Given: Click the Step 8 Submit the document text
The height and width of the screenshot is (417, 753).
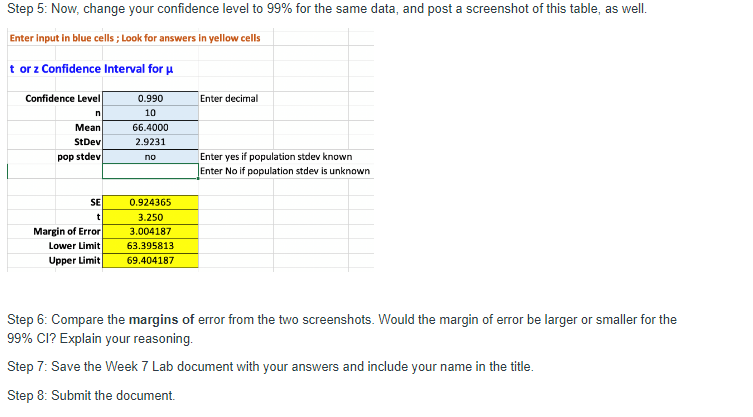Looking at the screenshot, I should point(91,395).
